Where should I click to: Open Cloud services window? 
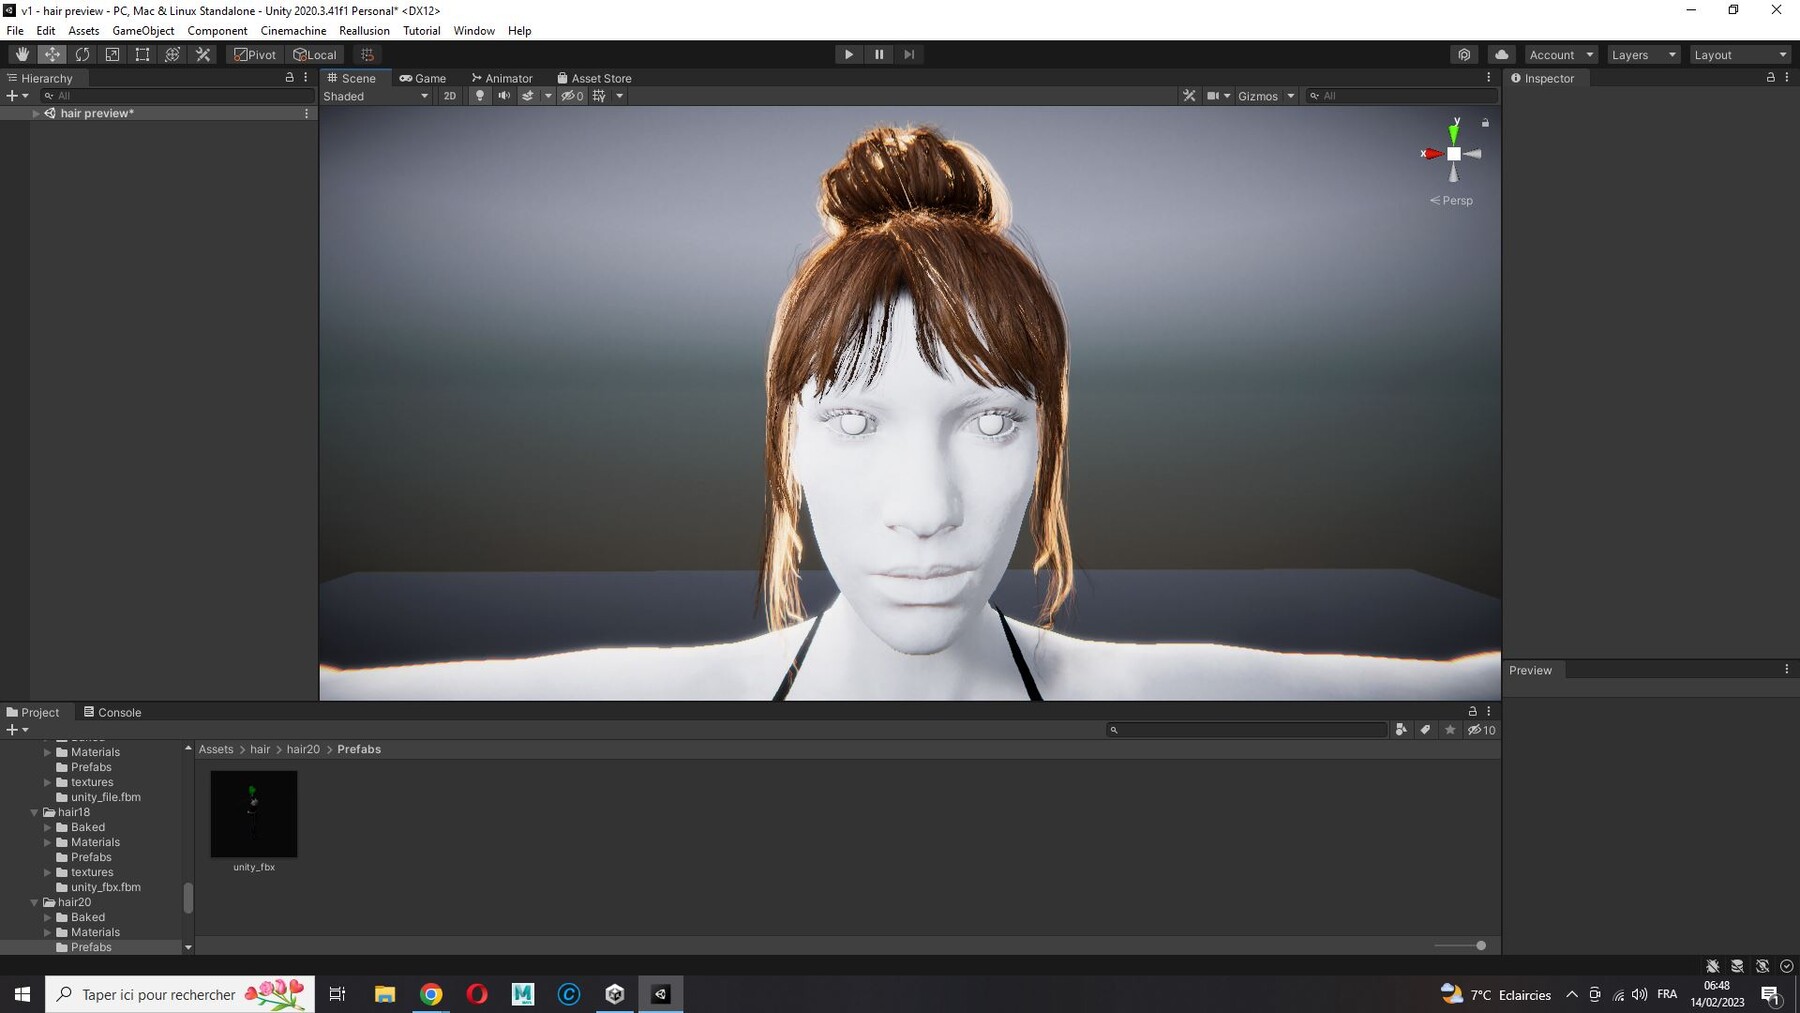1501,55
